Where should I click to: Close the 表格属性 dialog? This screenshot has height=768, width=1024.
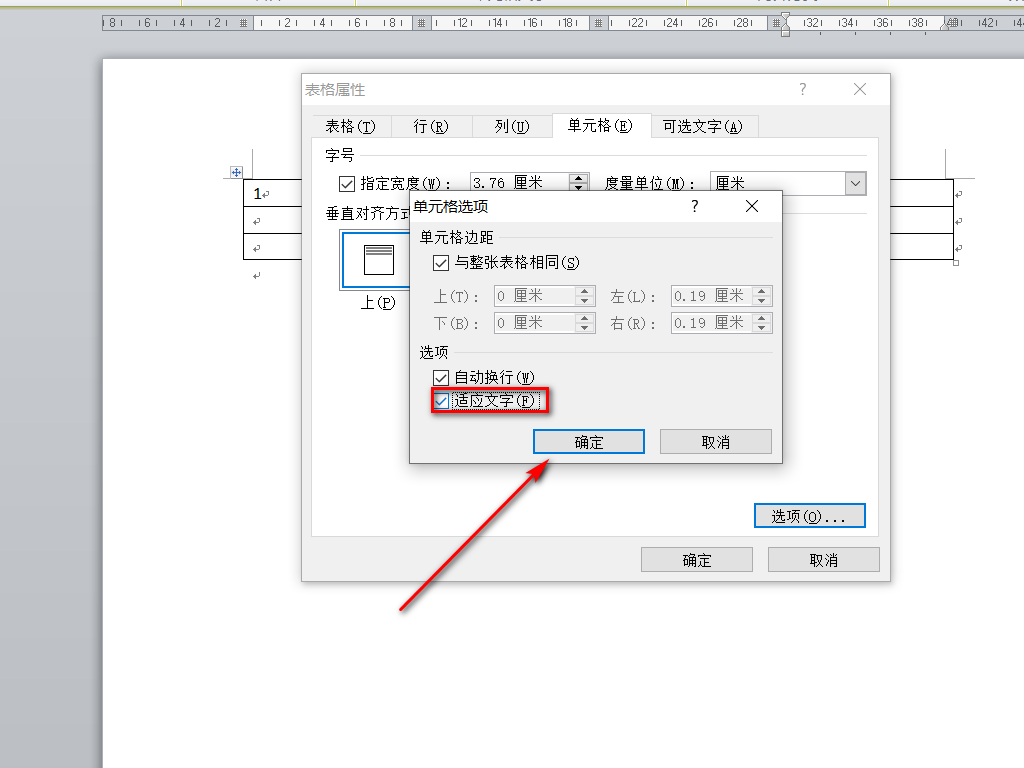tap(860, 89)
